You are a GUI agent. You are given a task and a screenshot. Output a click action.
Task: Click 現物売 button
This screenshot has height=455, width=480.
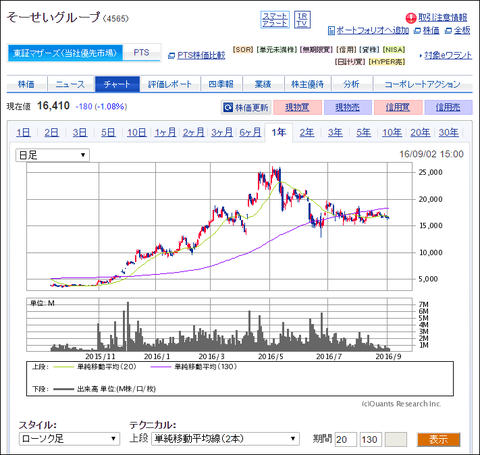click(x=348, y=107)
